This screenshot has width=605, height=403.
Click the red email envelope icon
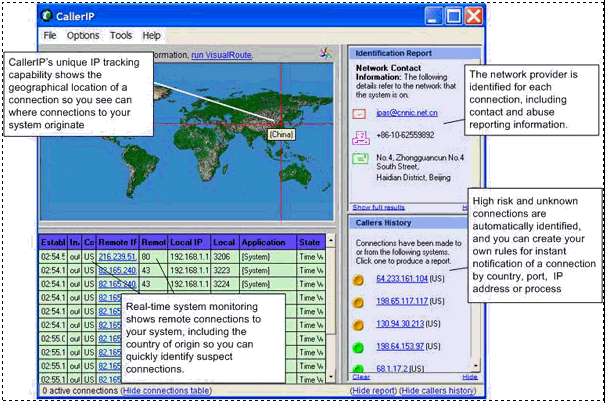[359, 113]
